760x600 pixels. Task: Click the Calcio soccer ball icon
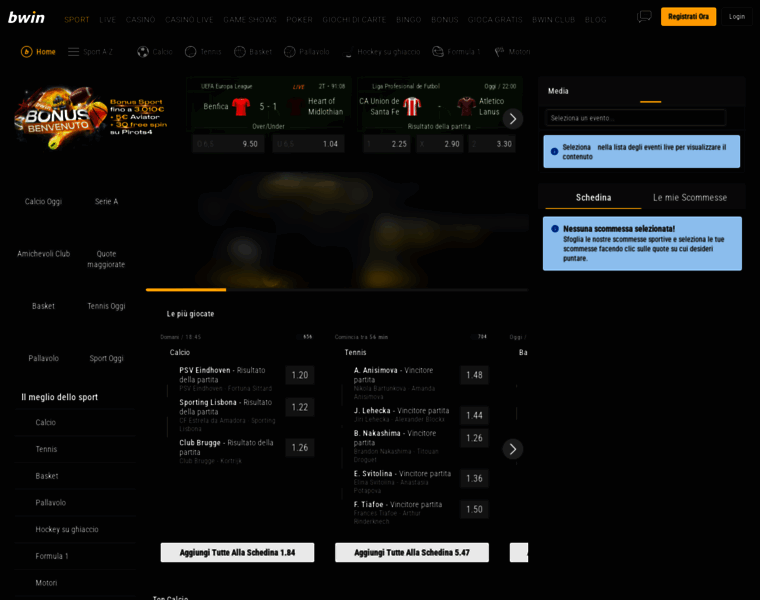point(143,52)
